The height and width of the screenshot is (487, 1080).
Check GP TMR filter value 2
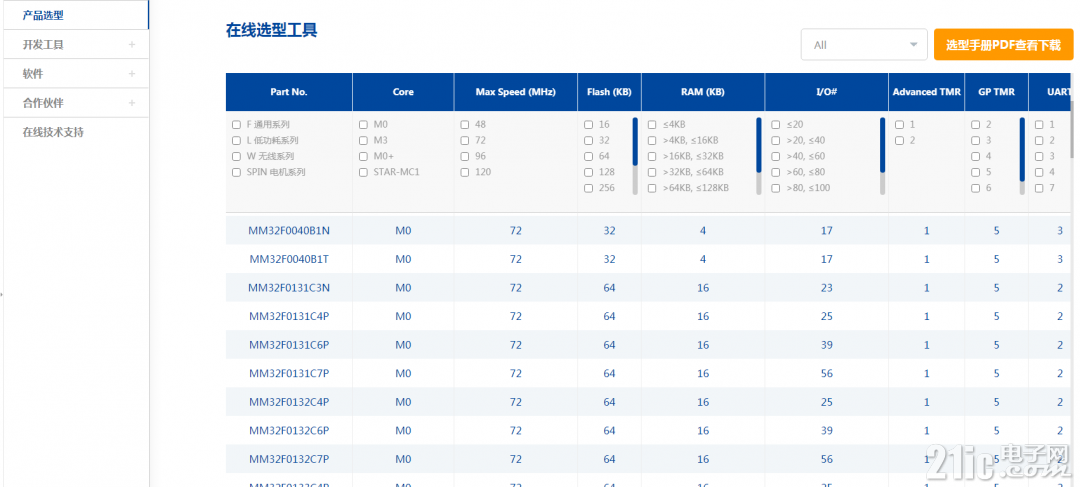pyautogui.click(x=976, y=125)
